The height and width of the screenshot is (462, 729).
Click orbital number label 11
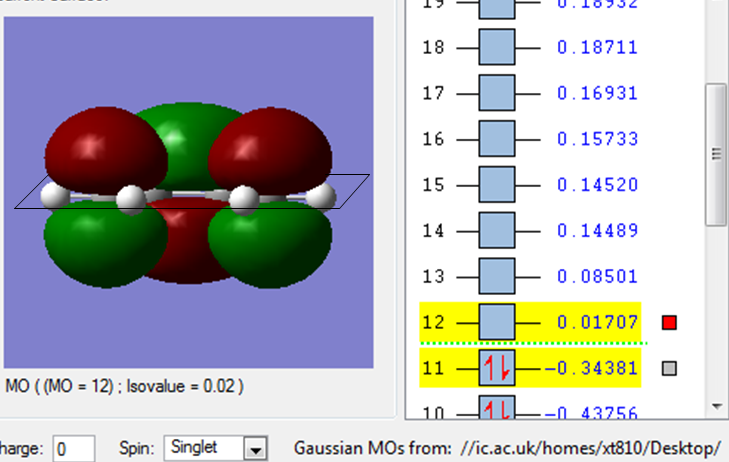click(x=433, y=368)
